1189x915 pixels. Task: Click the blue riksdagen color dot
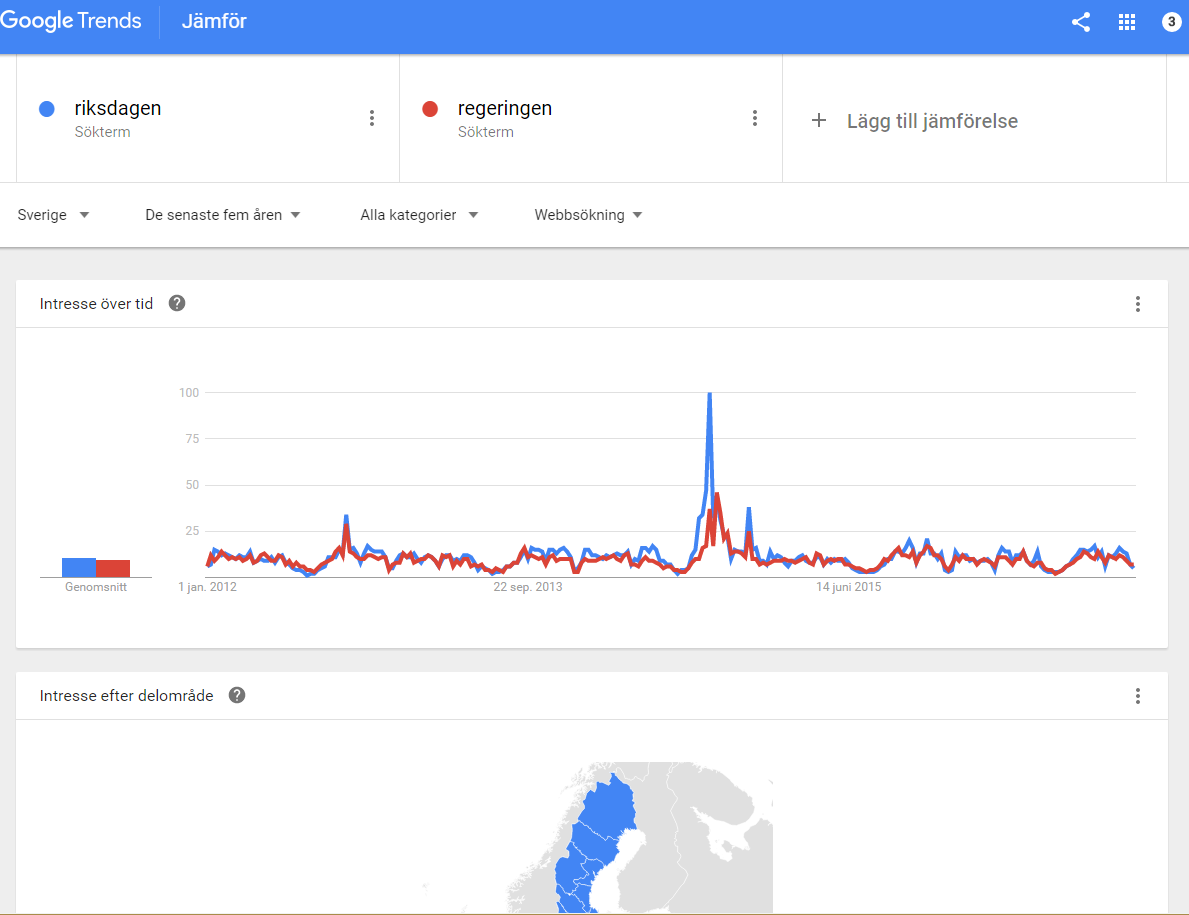point(47,109)
